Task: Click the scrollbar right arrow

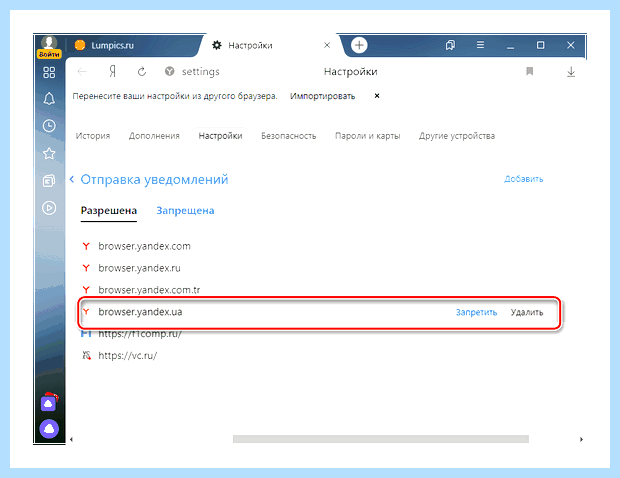Action: point(581,439)
